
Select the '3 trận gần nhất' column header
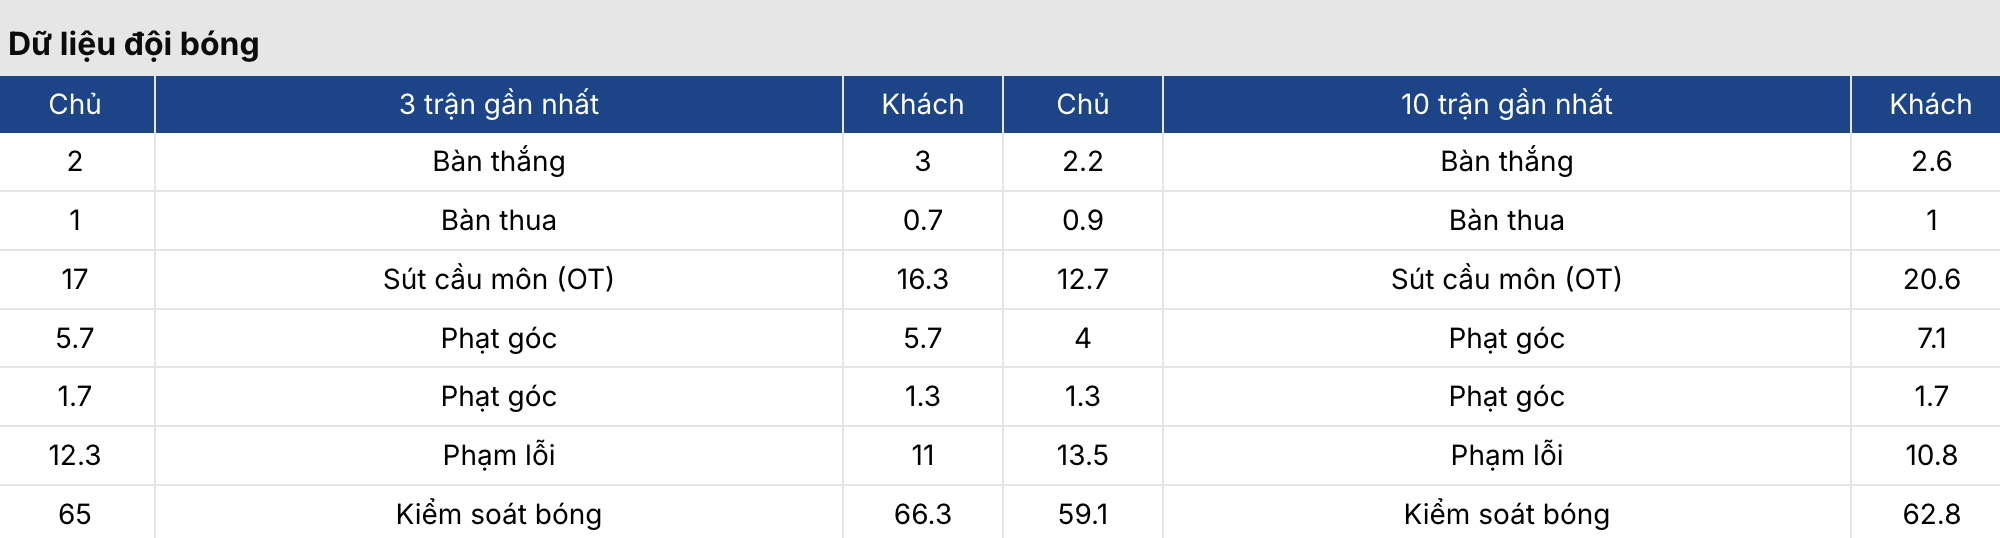[x=498, y=104]
